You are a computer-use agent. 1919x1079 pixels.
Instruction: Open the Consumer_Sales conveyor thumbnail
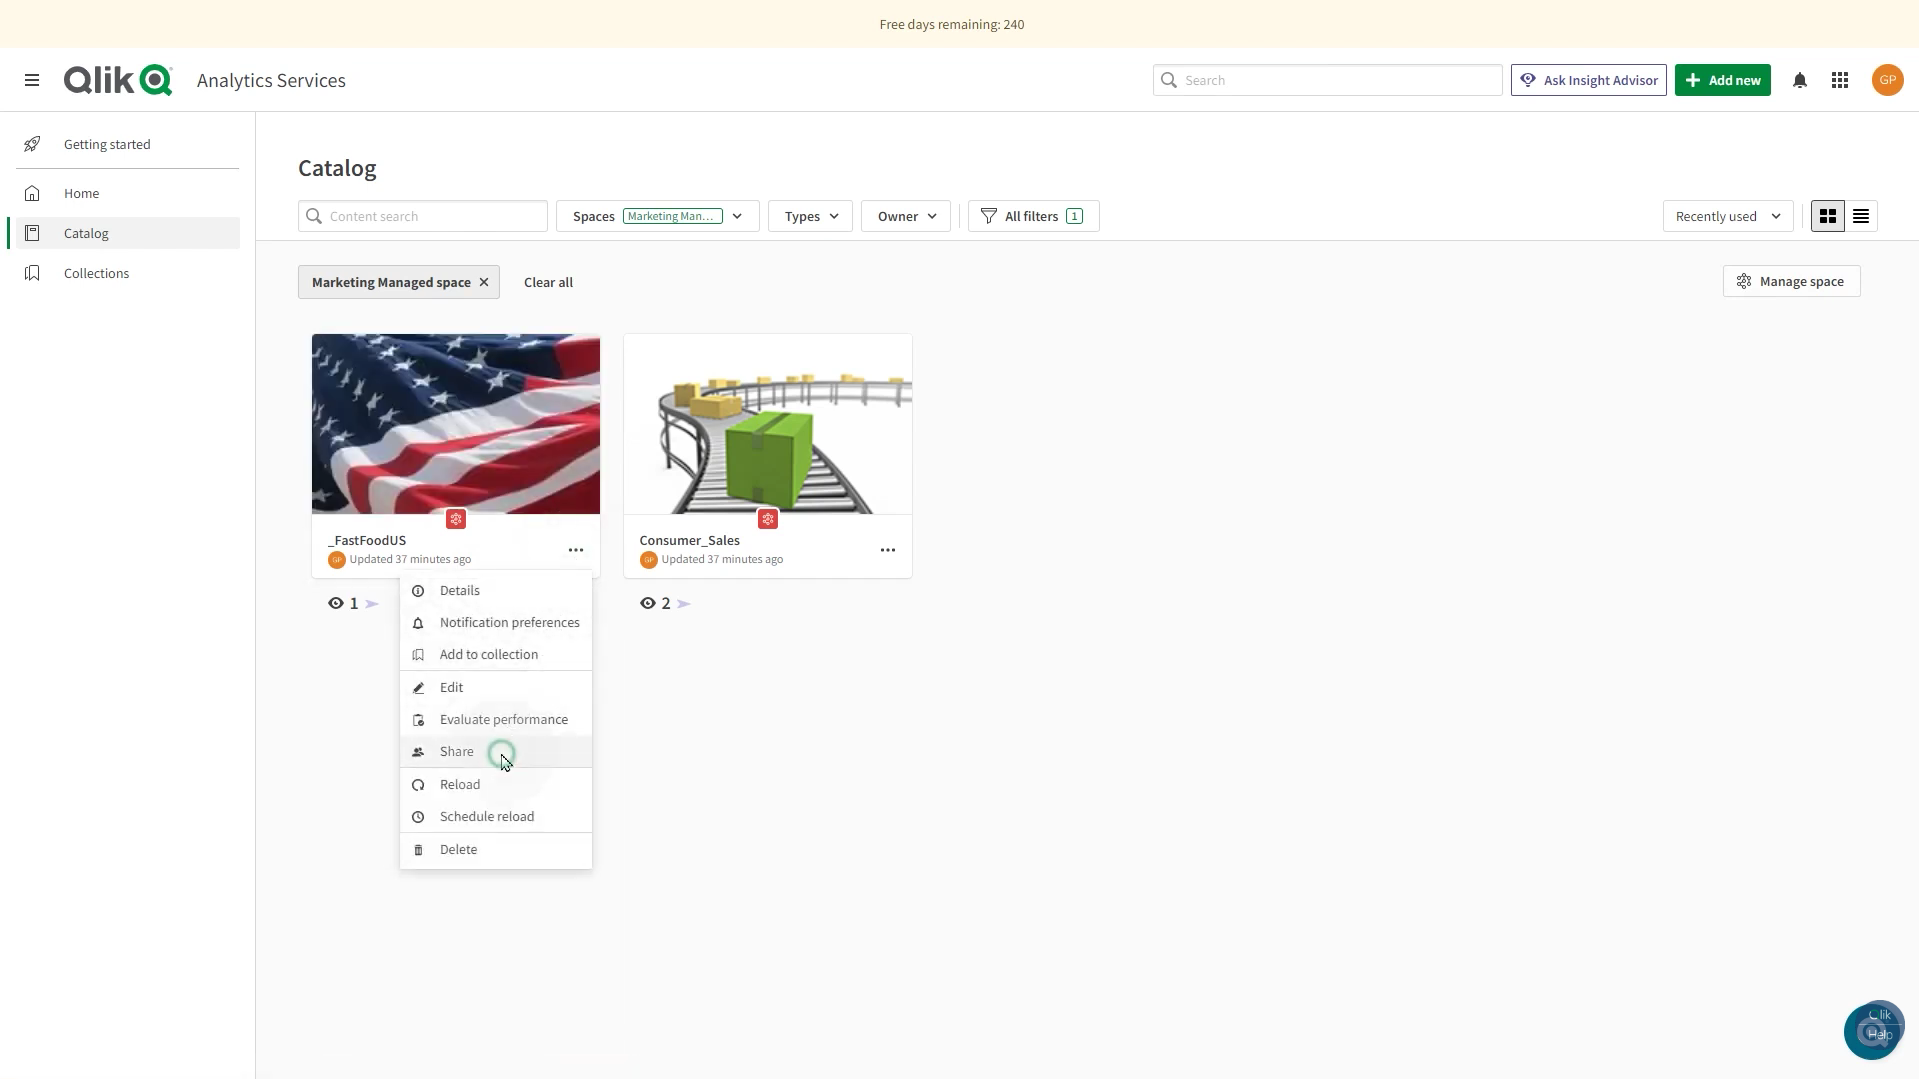[768, 424]
